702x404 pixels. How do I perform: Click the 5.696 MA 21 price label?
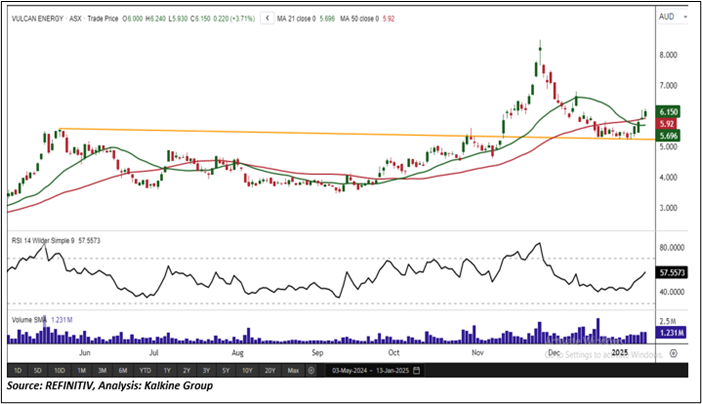[668, 136]
